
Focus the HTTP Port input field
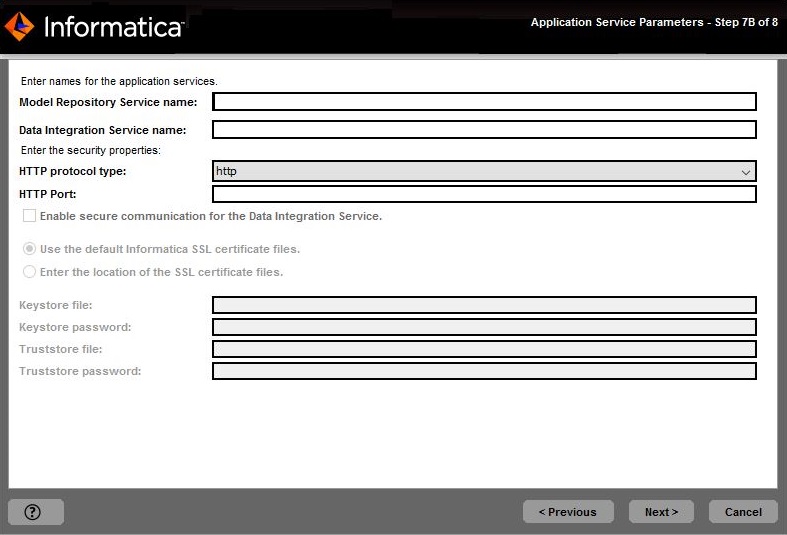coord(484,194)
